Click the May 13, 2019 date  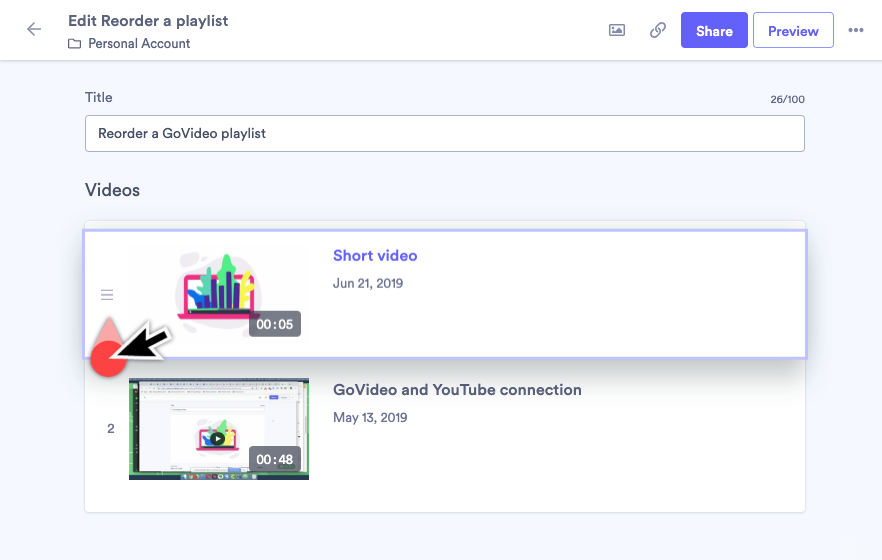370,418
